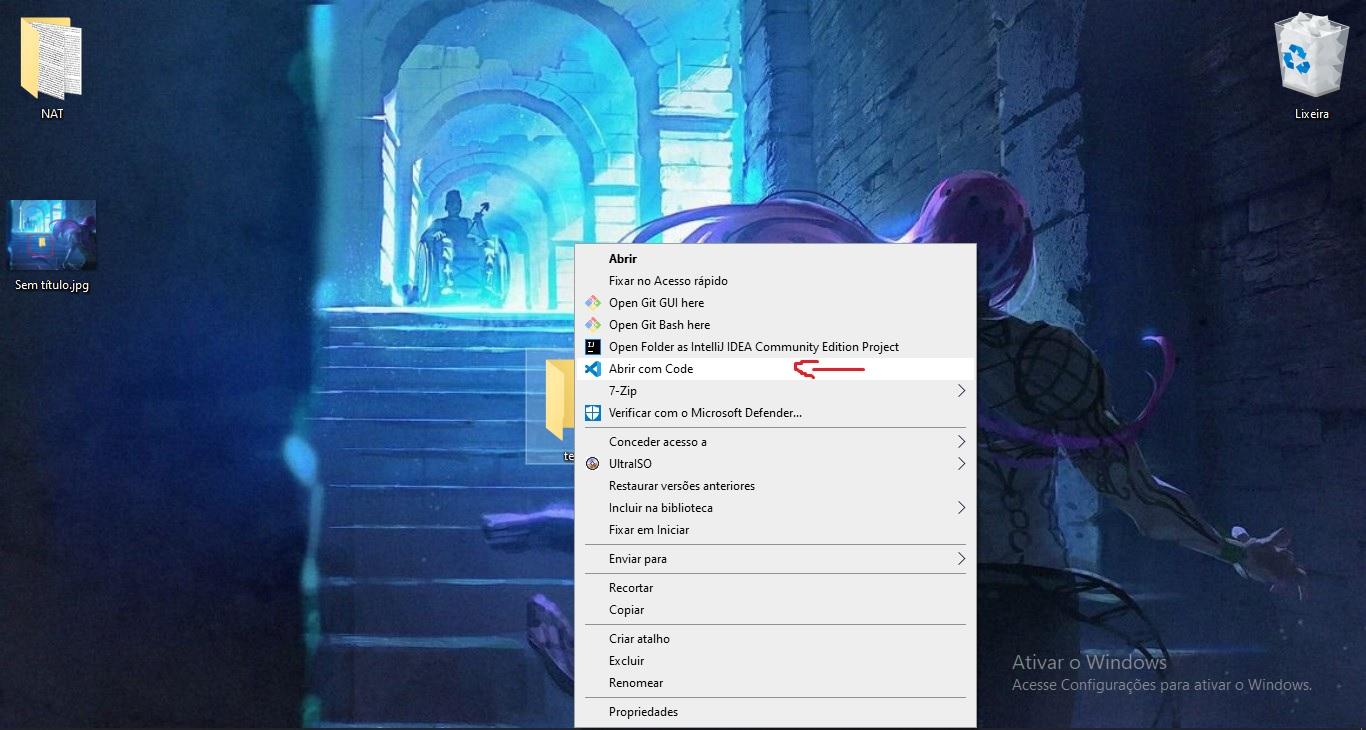The image size is (1366, 730).
Task: Click the 7-Zip archive icon in the menu
Action: tap(594, 390)
